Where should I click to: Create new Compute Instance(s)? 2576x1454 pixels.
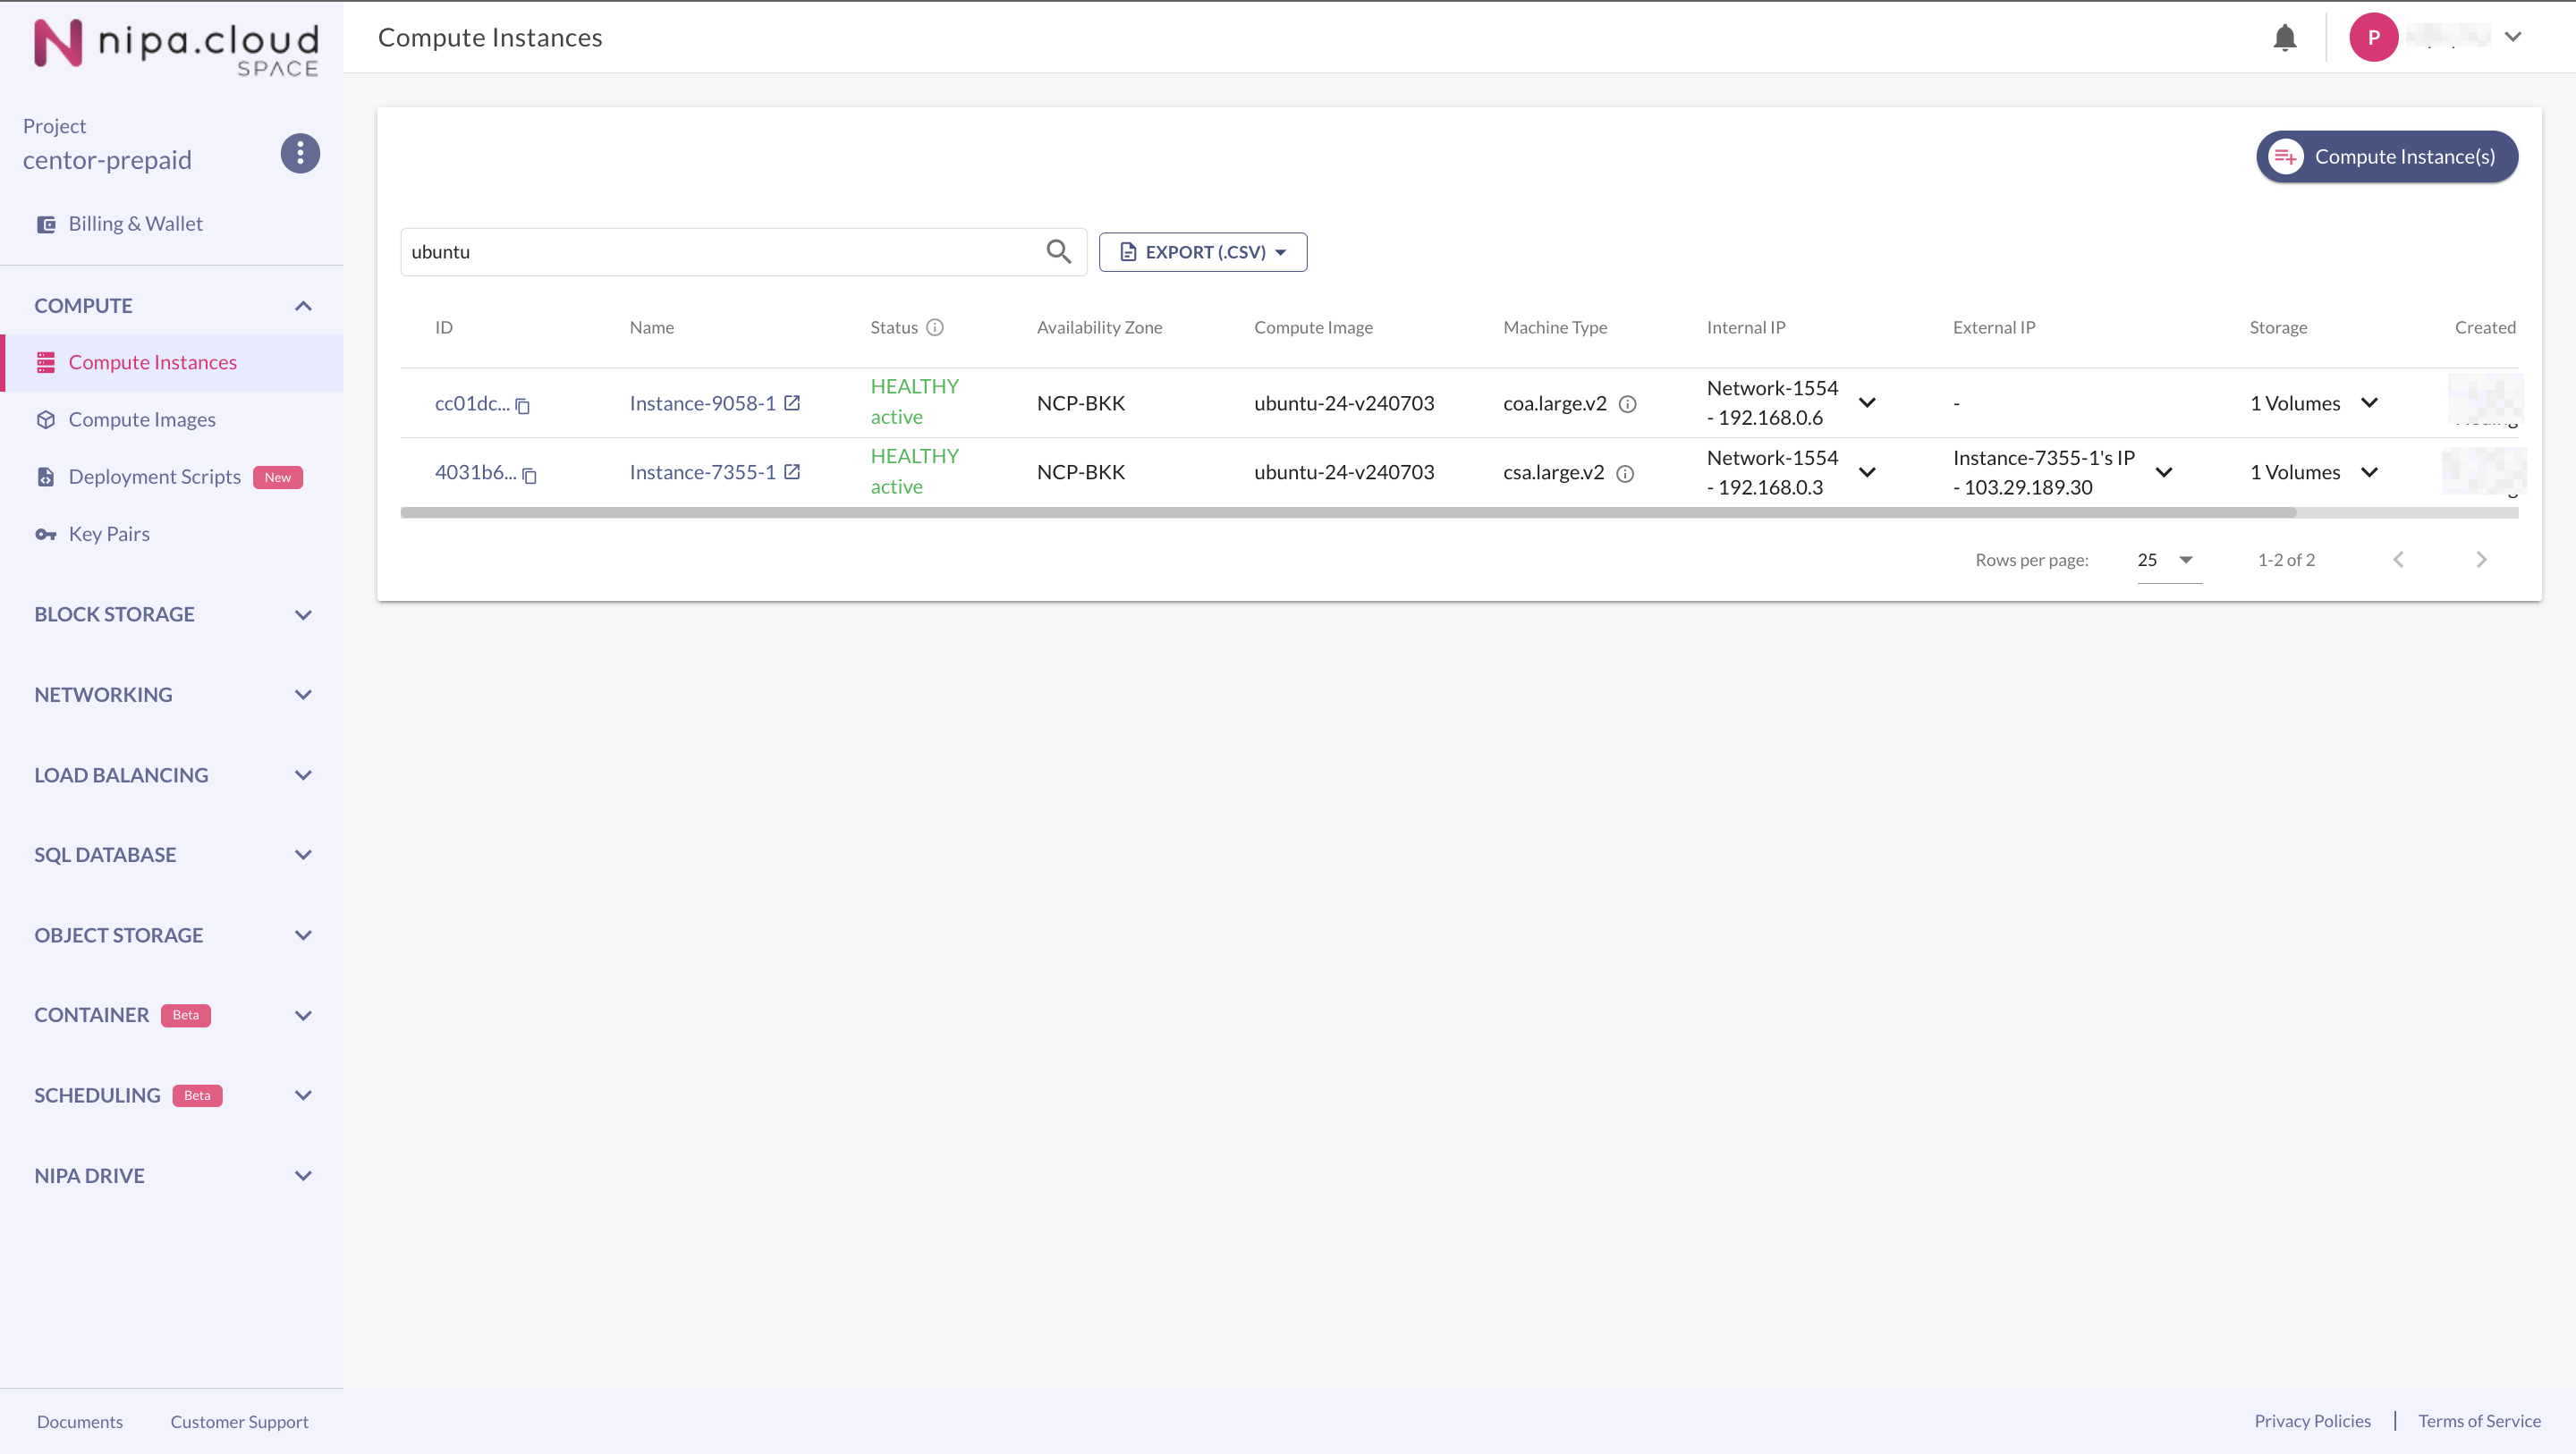2386,157
